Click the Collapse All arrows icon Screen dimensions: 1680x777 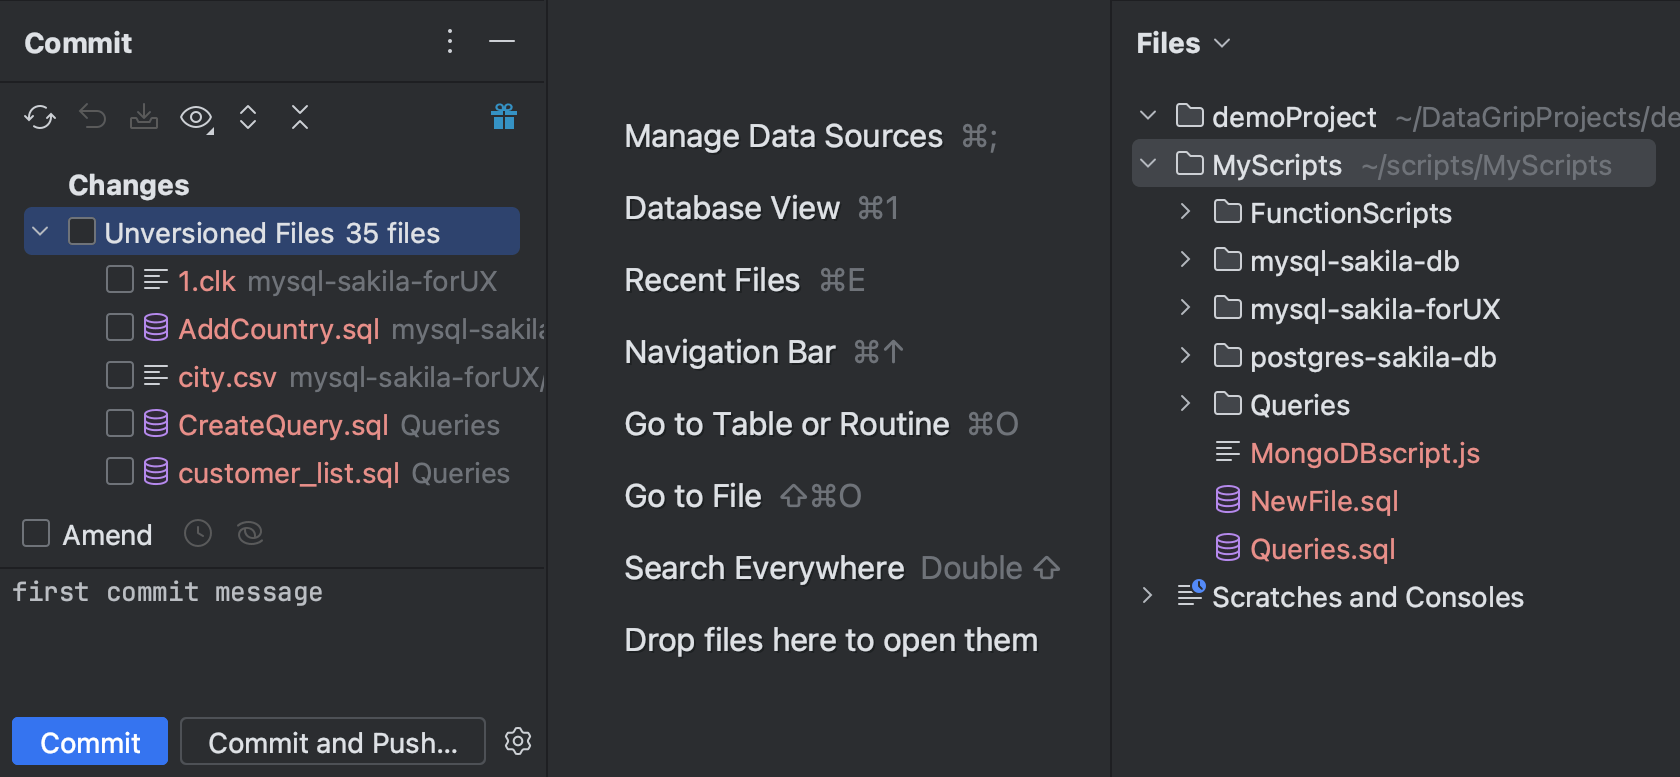click(x=300, y=118)
